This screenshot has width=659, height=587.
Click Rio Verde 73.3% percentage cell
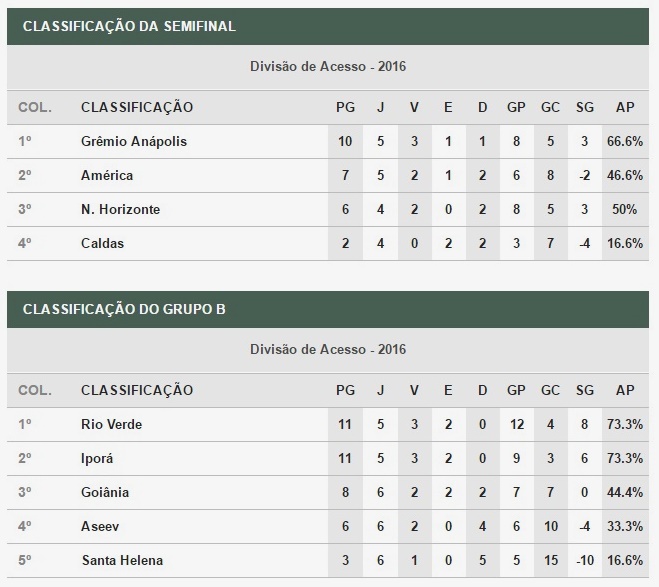(625, 424)
